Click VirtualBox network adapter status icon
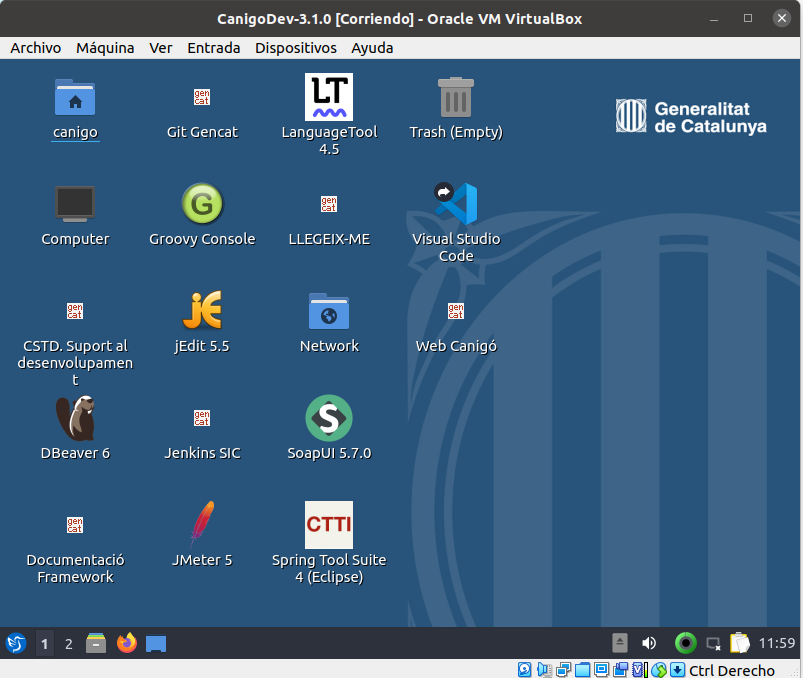 point(563,669)
